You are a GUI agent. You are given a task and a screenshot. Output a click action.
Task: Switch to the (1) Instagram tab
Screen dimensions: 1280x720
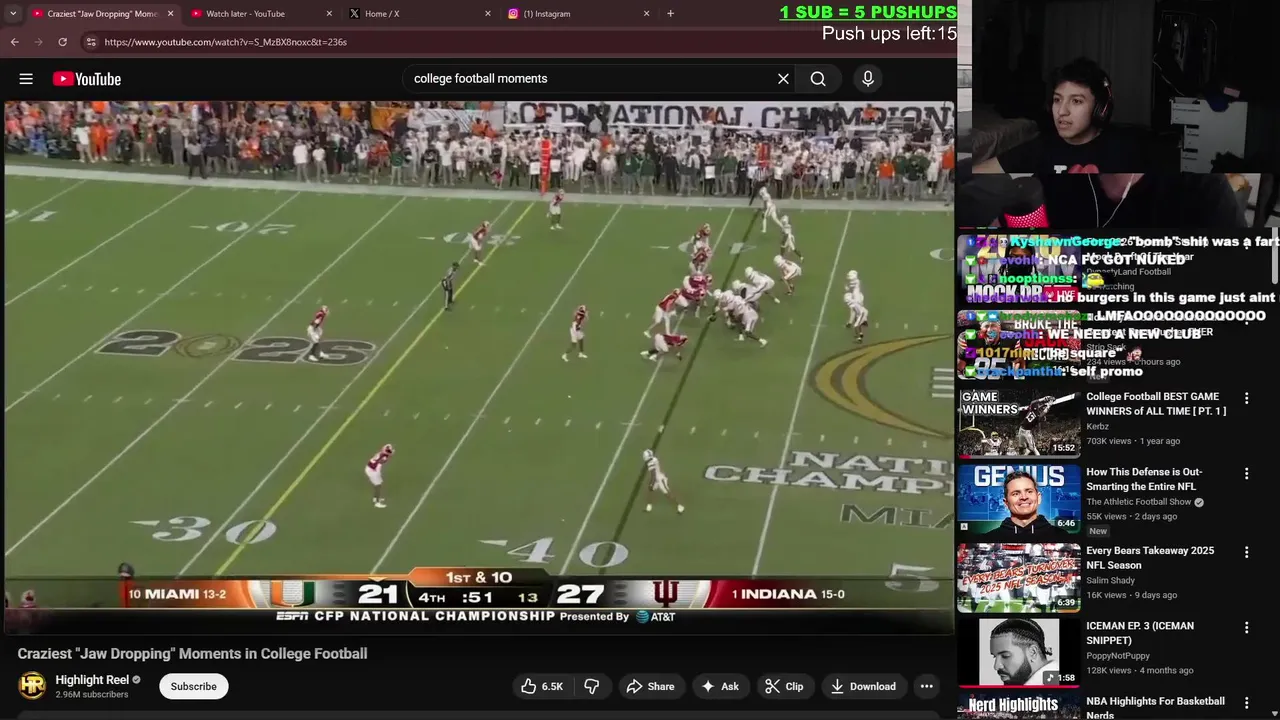pos(578,14)
